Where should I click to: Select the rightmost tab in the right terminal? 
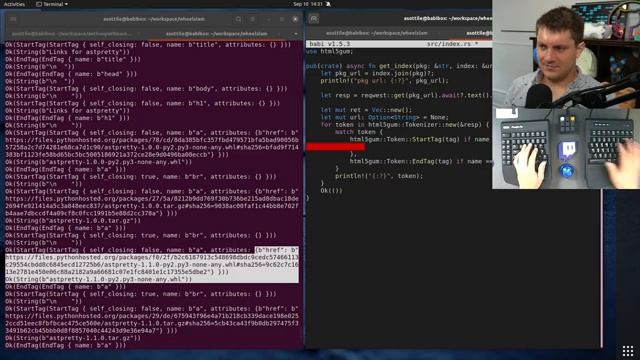(x=479, y=33)
